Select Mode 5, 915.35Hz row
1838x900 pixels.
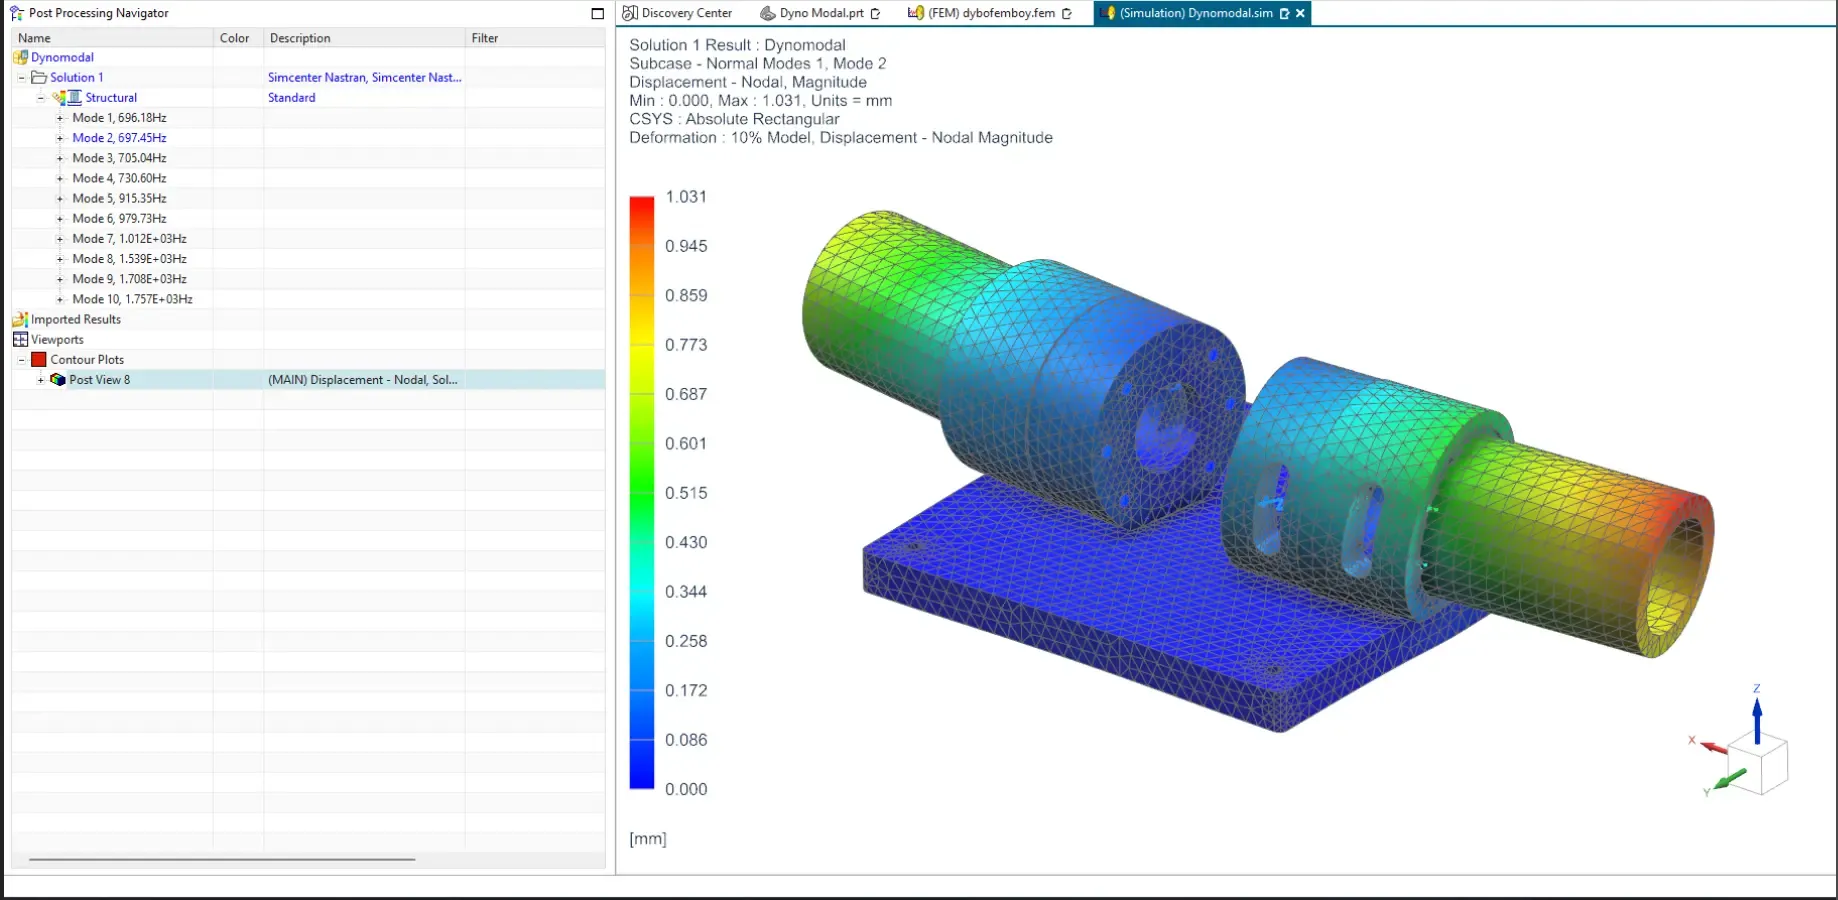click(x=119, y=198)
